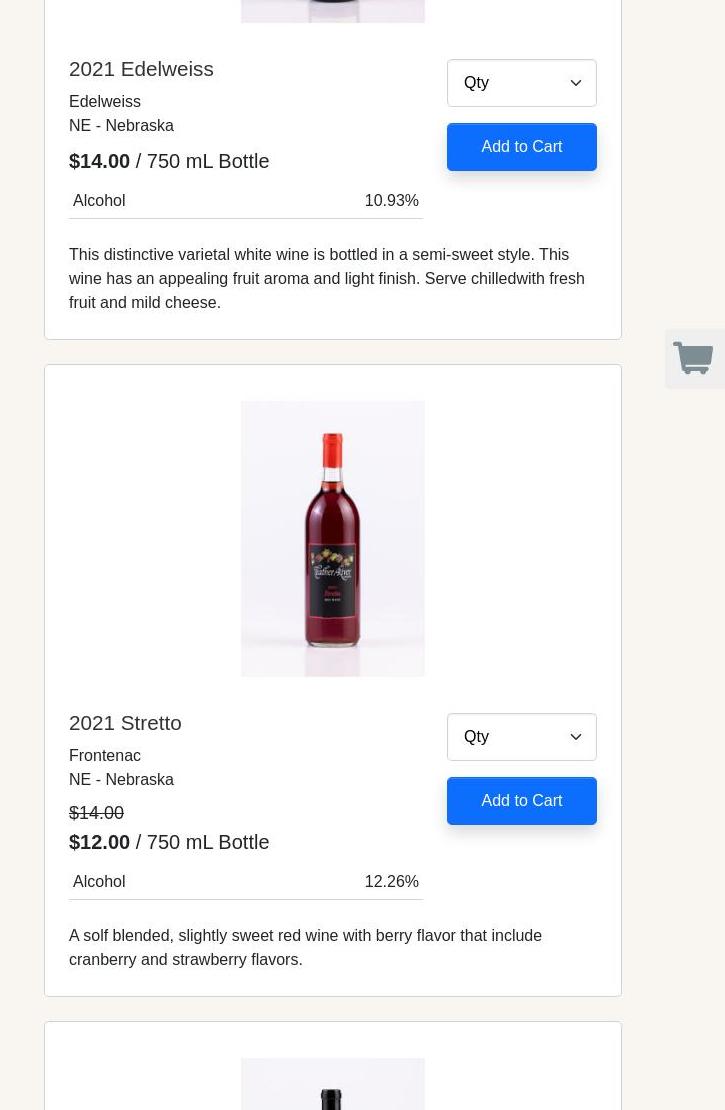Click the crossed-out $14.00 Stretto price

96,813
